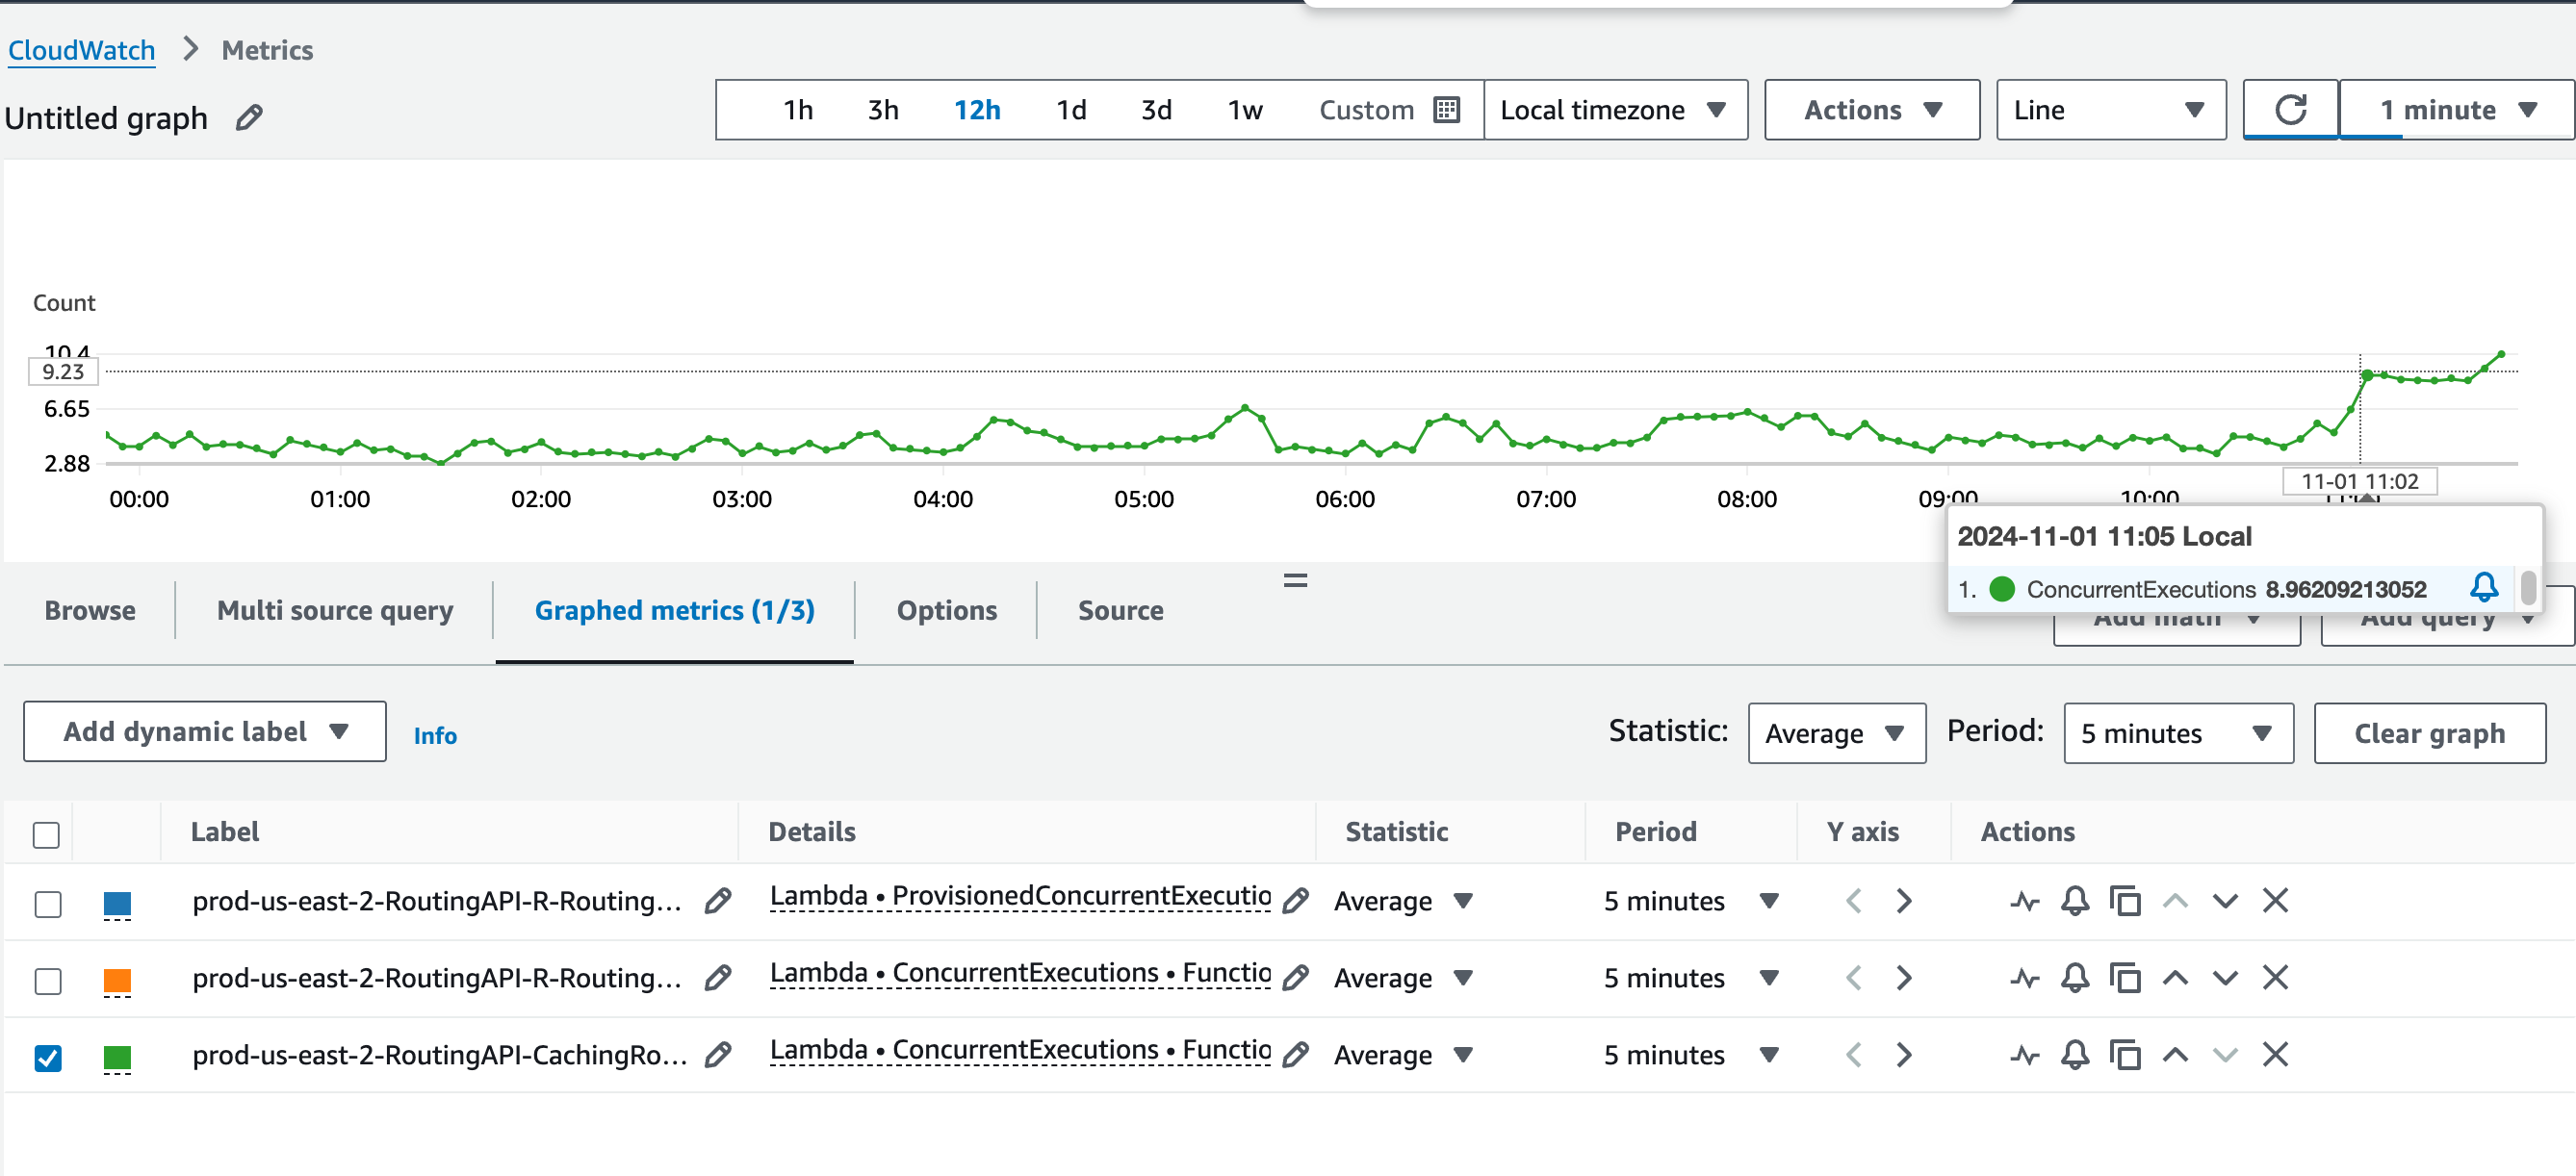Open the global Statistic Average dropdown
This screenshot has width=2576, height=1176.
point(1836,733)
